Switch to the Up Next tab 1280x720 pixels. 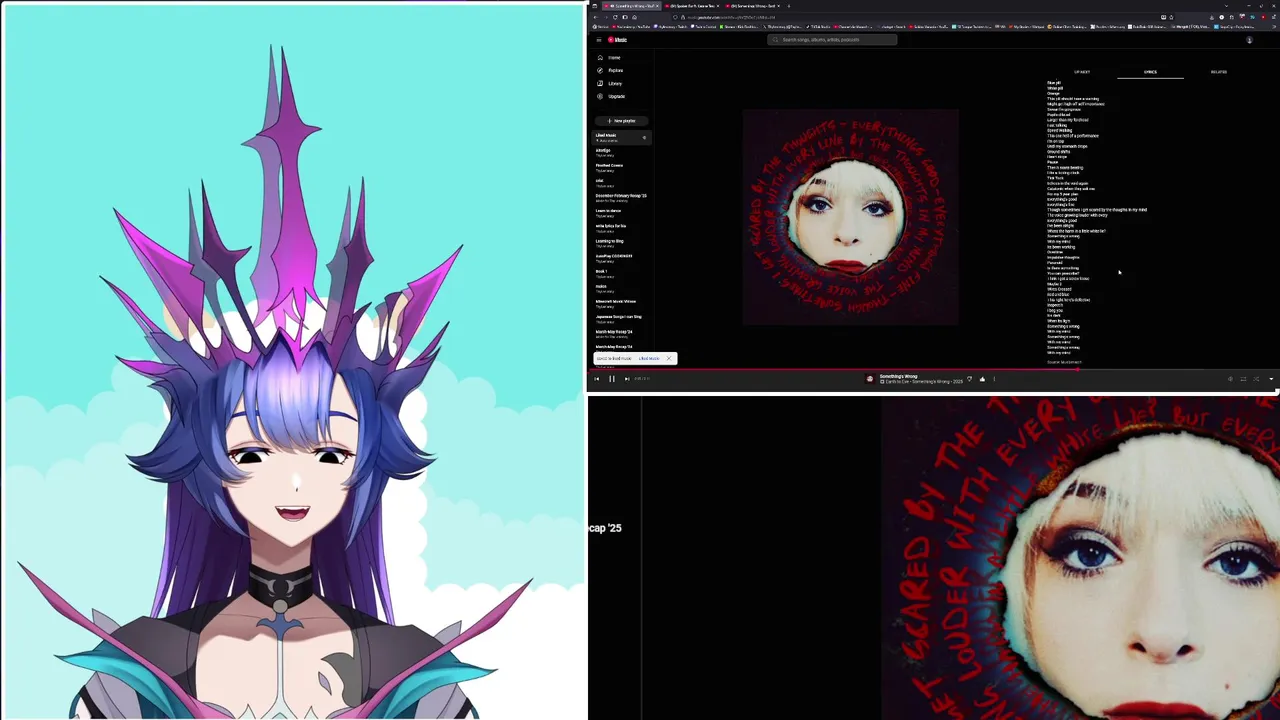click(x=1082, y=72)
